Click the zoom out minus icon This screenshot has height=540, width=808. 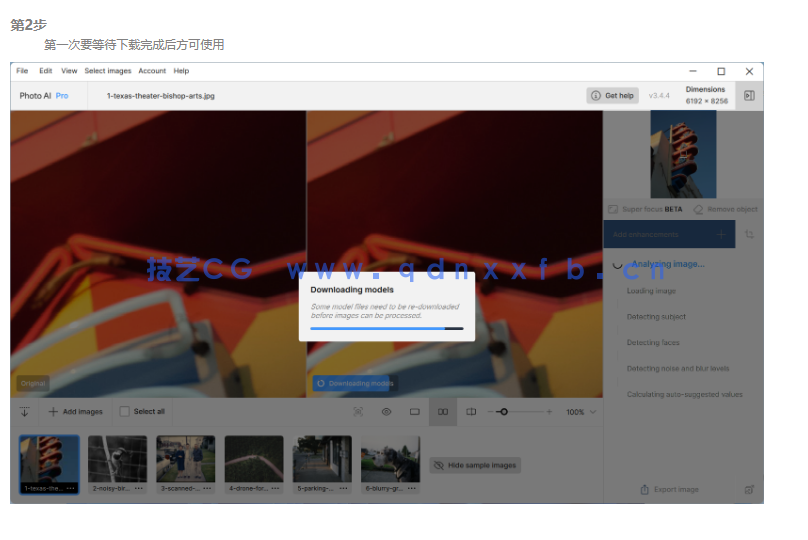coord(491,412)
